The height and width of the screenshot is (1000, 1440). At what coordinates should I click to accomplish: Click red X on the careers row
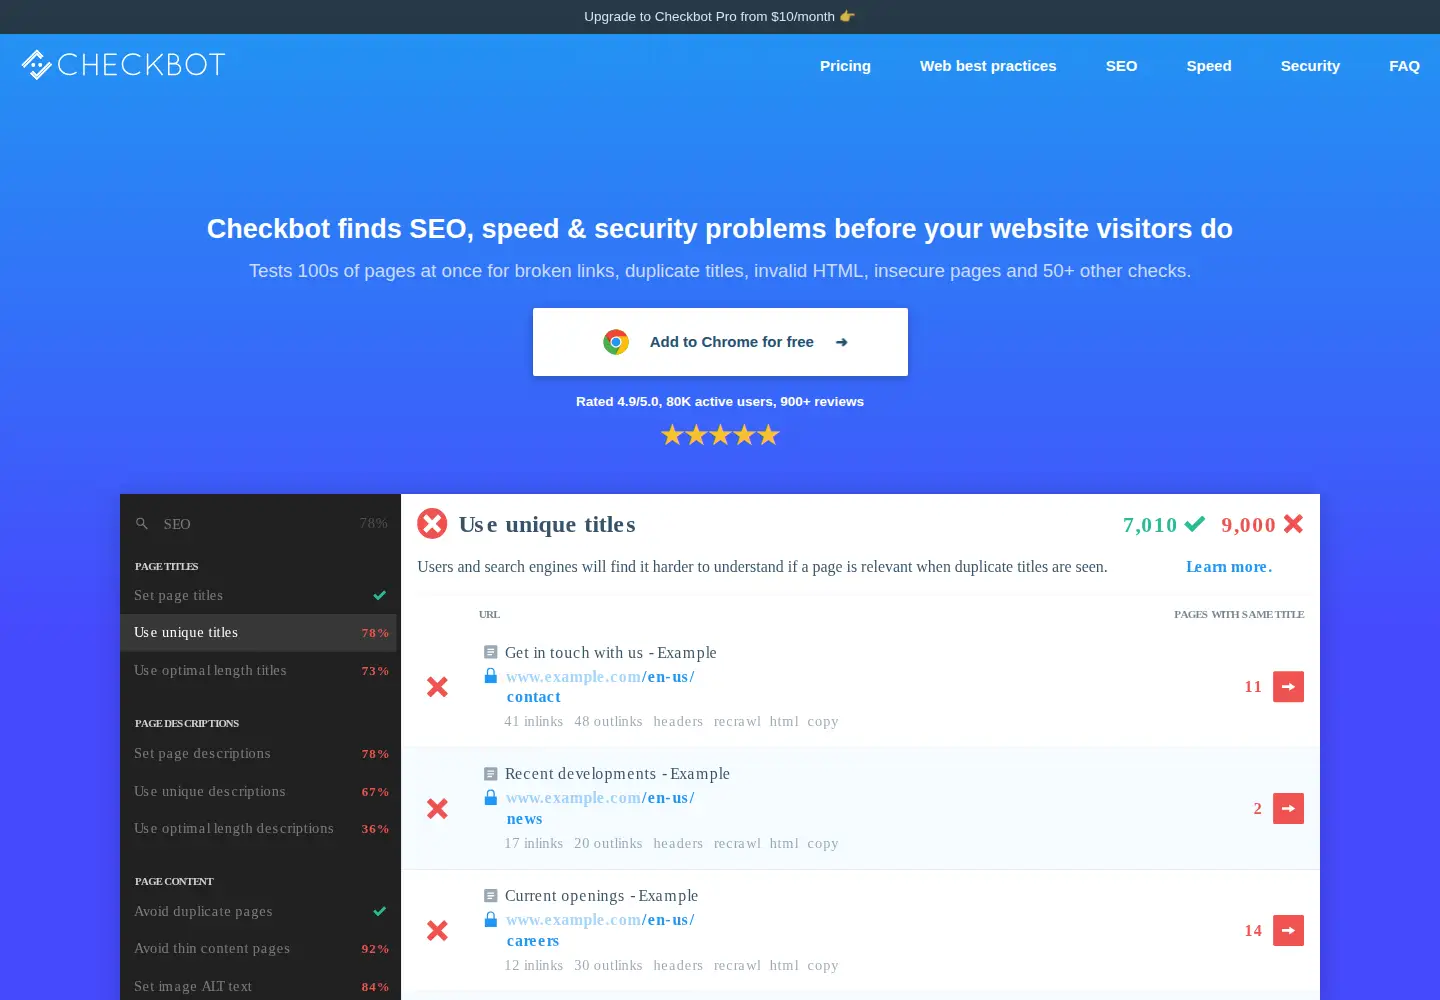pos(437,931)
